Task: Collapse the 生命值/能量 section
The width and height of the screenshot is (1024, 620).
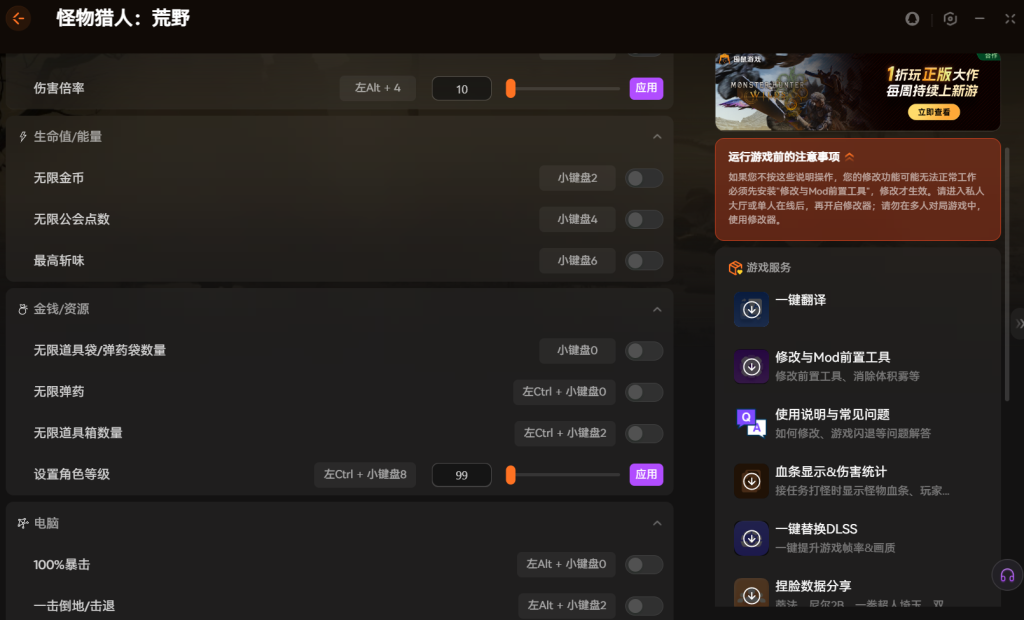Action: [657, 137]
